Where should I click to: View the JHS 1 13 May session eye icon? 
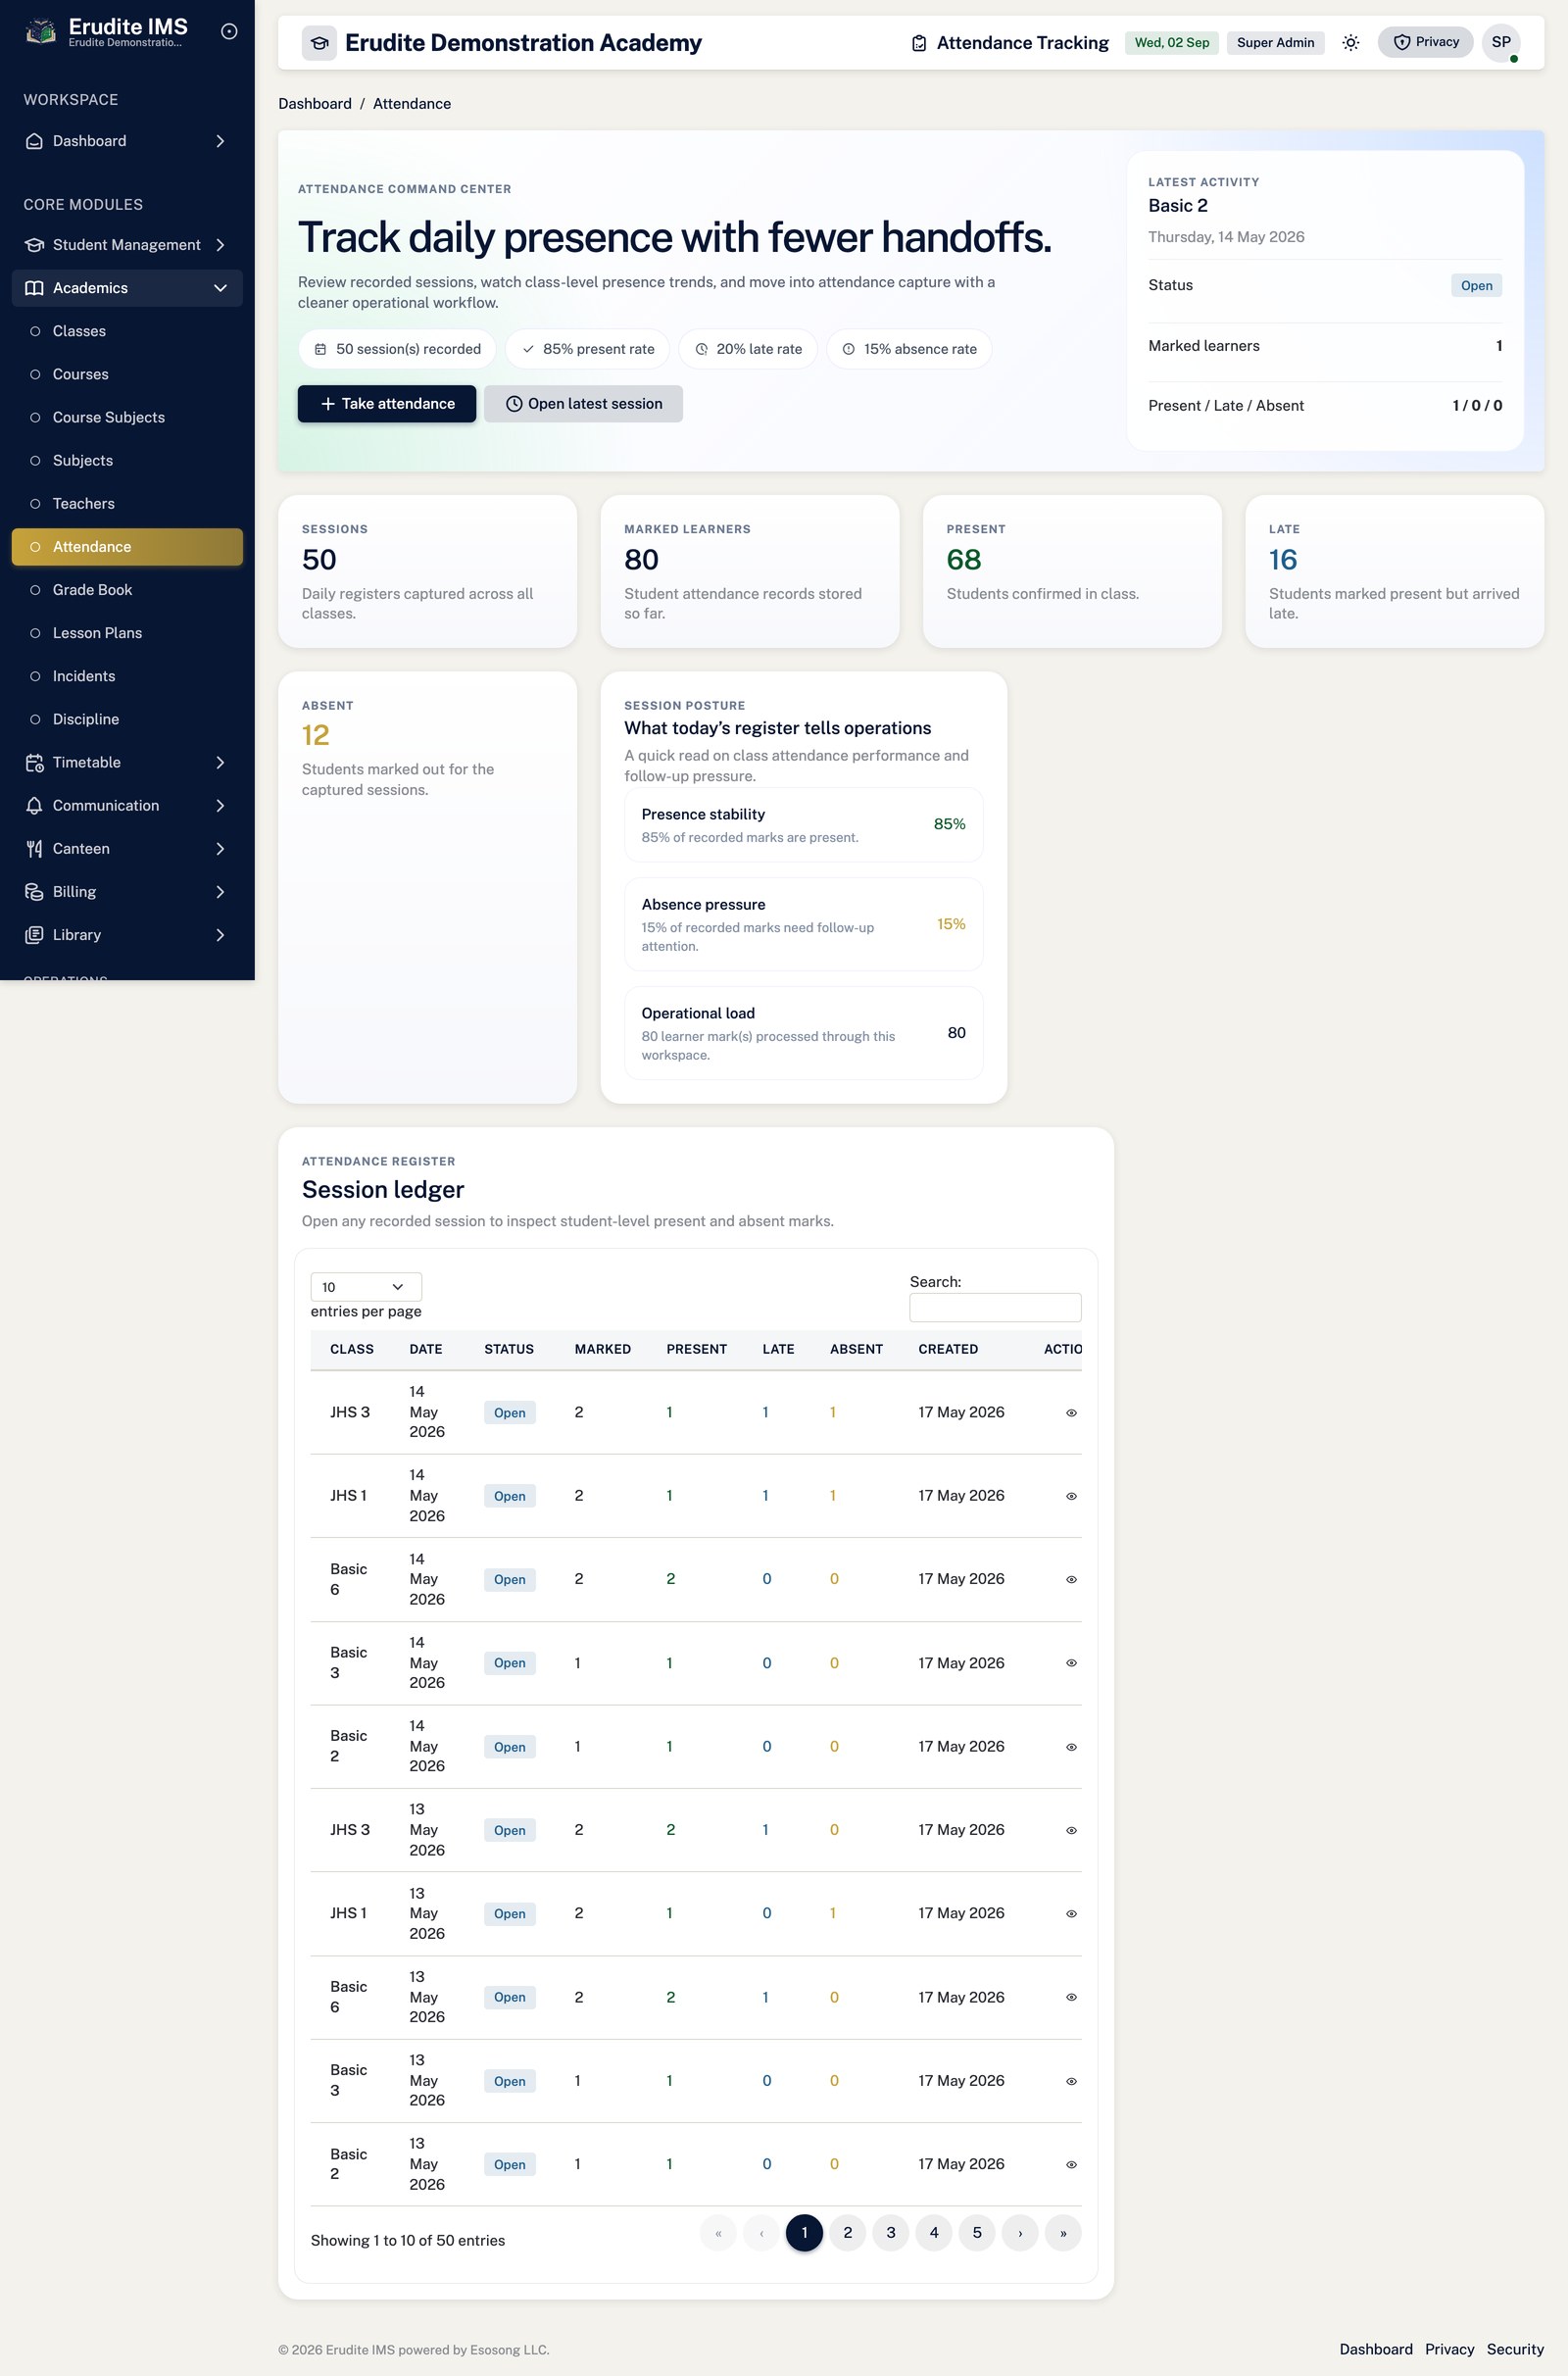pos(1071,1914)
